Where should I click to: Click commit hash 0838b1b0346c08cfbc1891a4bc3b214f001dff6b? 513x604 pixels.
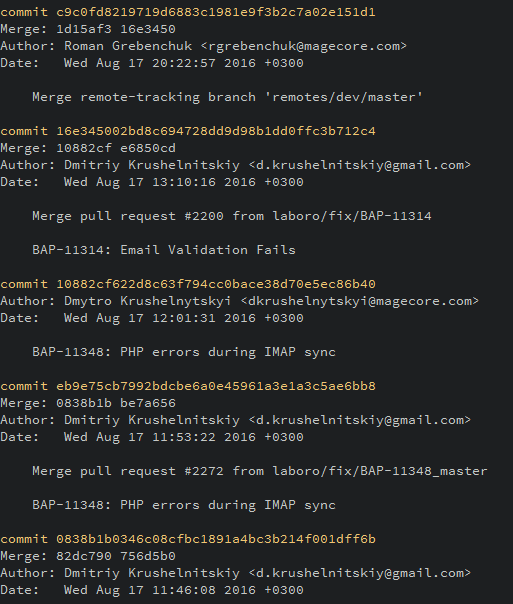coord(216,539)
